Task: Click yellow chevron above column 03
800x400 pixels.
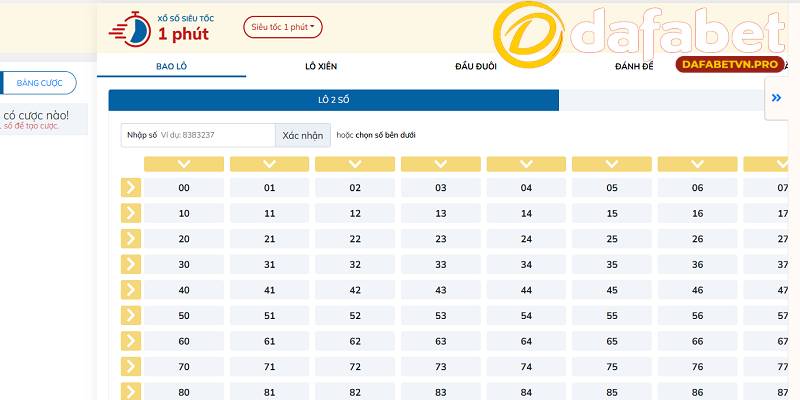Action: [x=440, y=164]
